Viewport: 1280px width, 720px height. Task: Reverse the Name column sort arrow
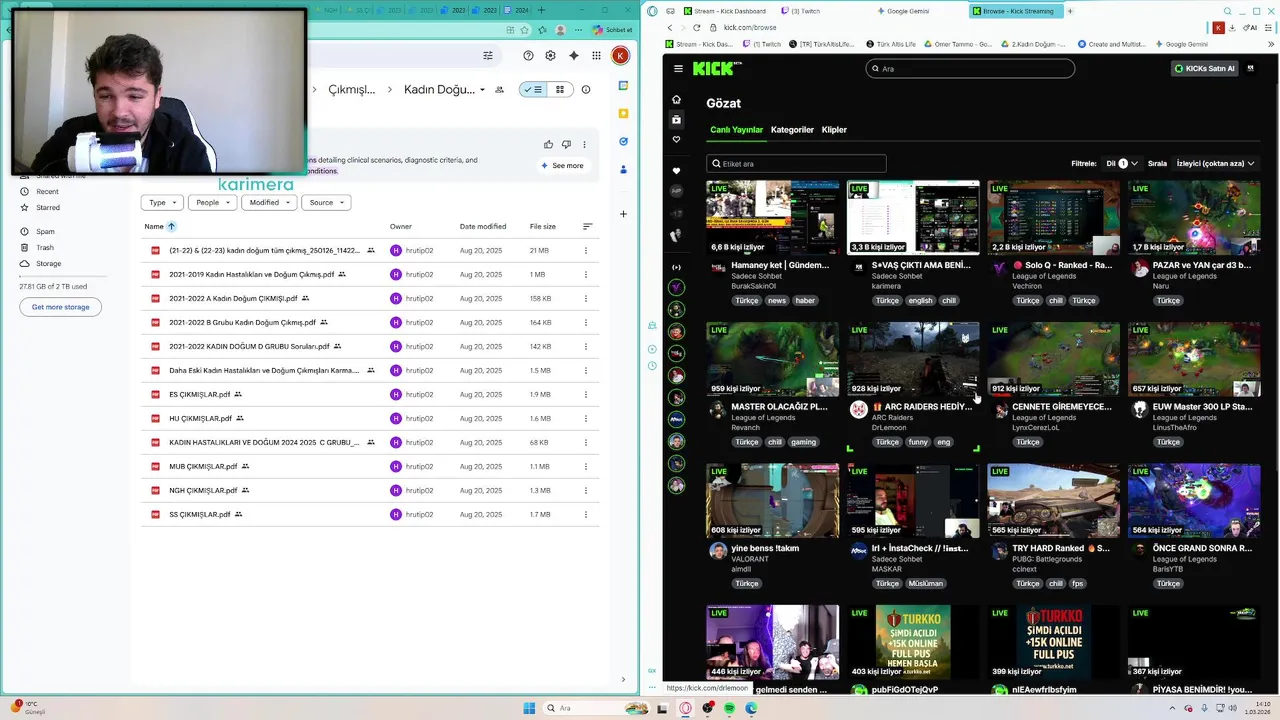point(171,226)
